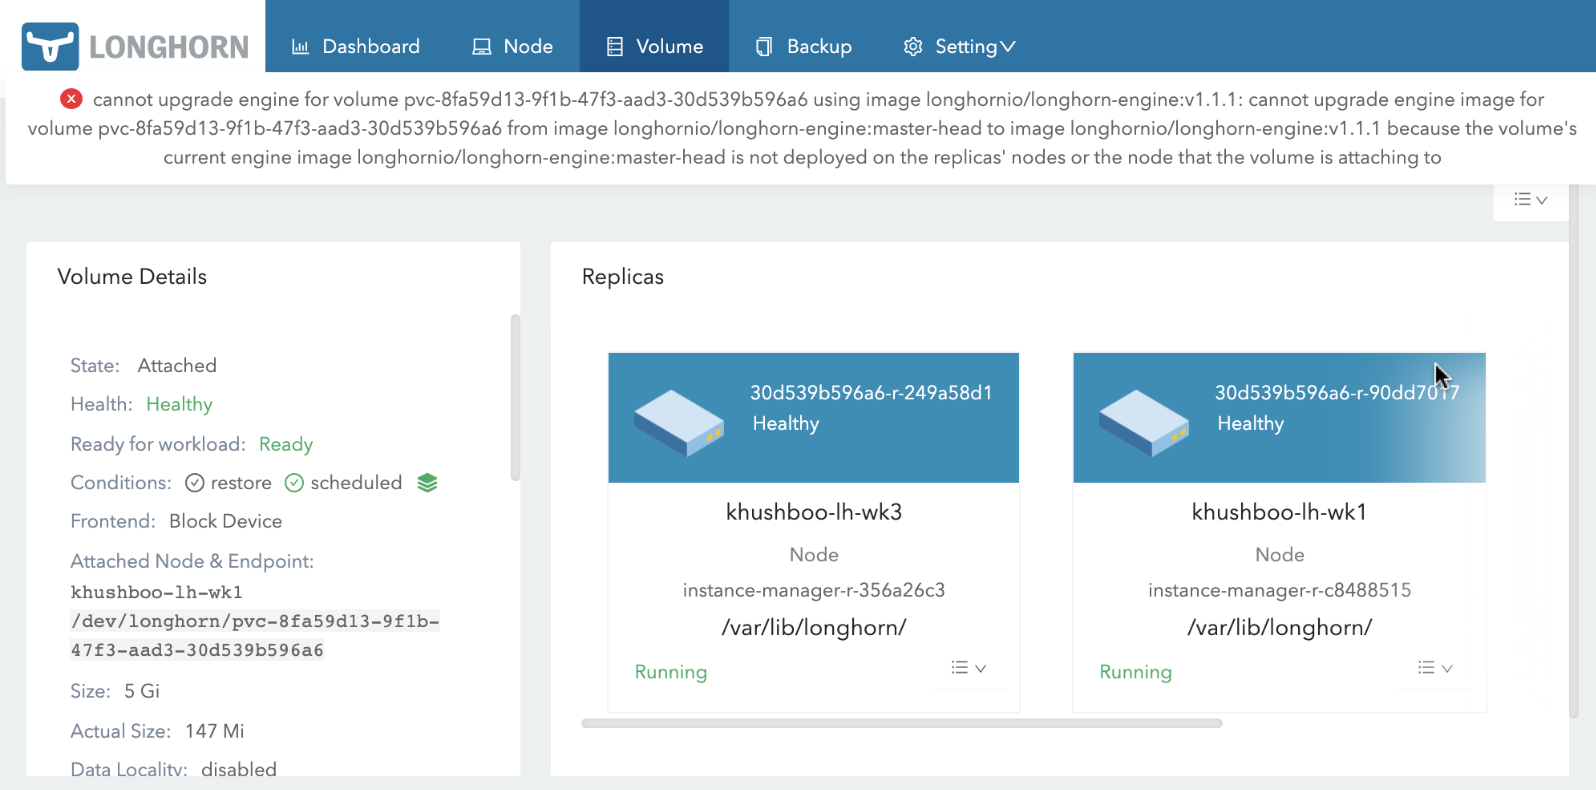Click the Running status on khushboo-lh-wk3 replica

[671, 672]
